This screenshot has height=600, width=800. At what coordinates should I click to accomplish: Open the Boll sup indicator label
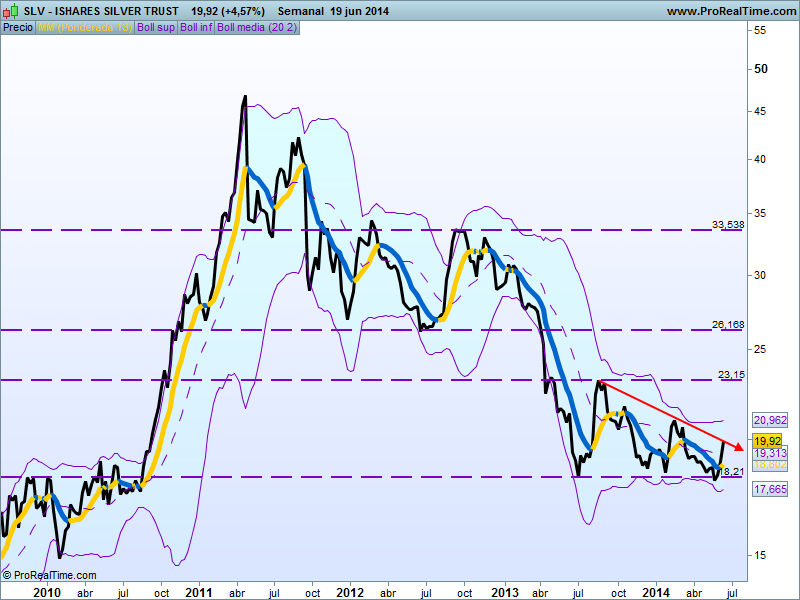click(x=155, y=27)
